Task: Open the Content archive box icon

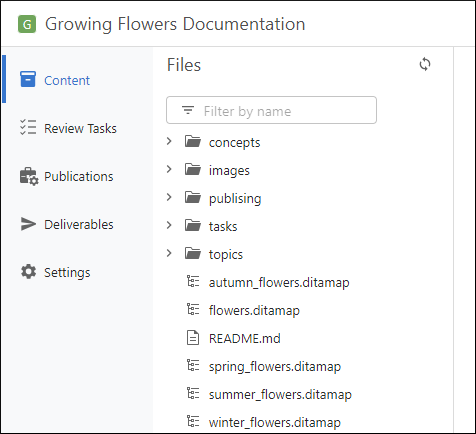Action: [x=28, y=79]
